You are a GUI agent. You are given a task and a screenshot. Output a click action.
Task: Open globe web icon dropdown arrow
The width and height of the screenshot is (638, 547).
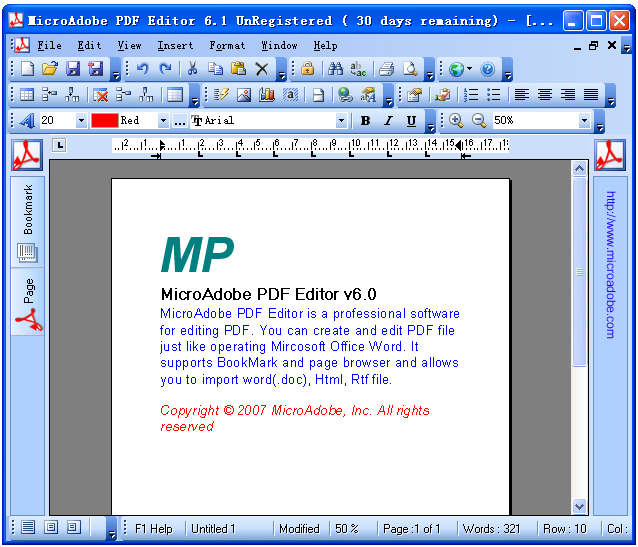click(470, 69)
